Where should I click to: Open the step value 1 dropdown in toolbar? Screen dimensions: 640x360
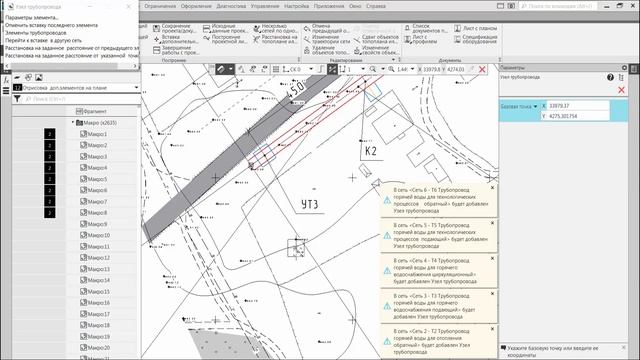362,69
